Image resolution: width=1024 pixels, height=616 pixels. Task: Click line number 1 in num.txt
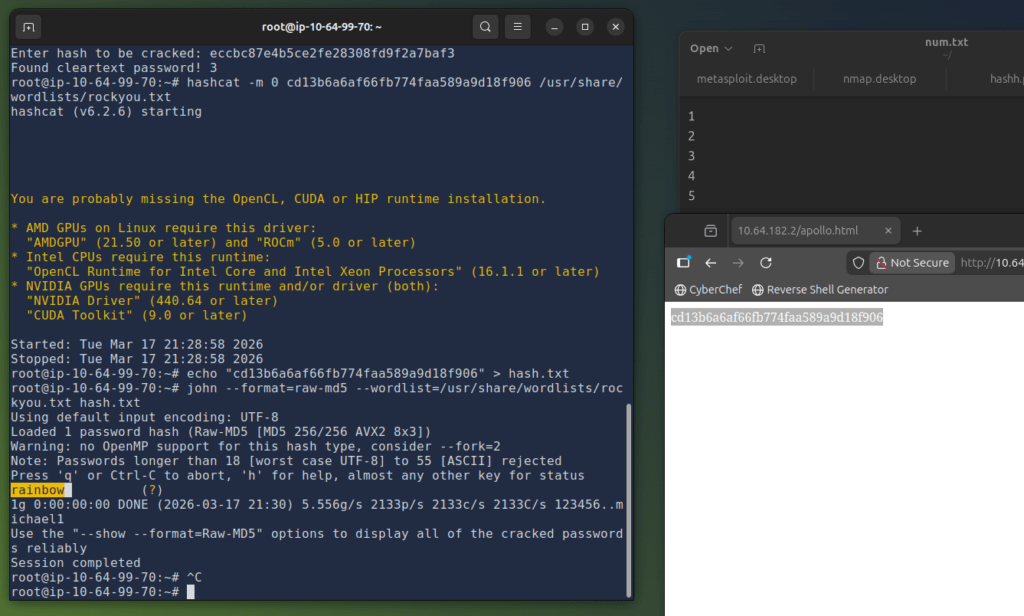pyautogui.click(x=691, y=116)
